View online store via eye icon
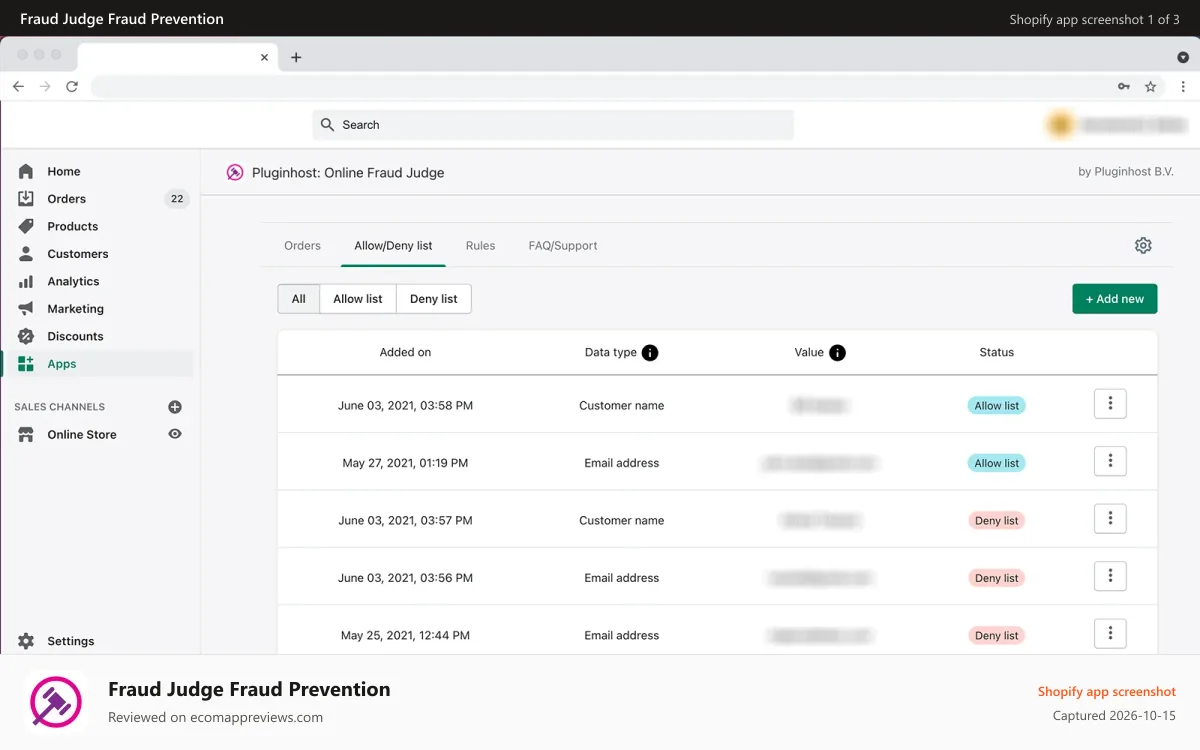 point(175,434)
